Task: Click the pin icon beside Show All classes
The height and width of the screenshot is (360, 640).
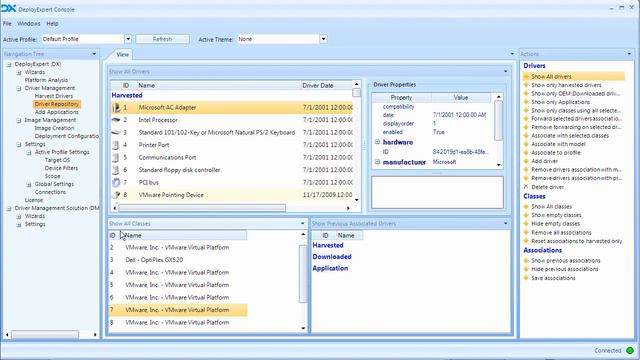Action: (526, 207)
